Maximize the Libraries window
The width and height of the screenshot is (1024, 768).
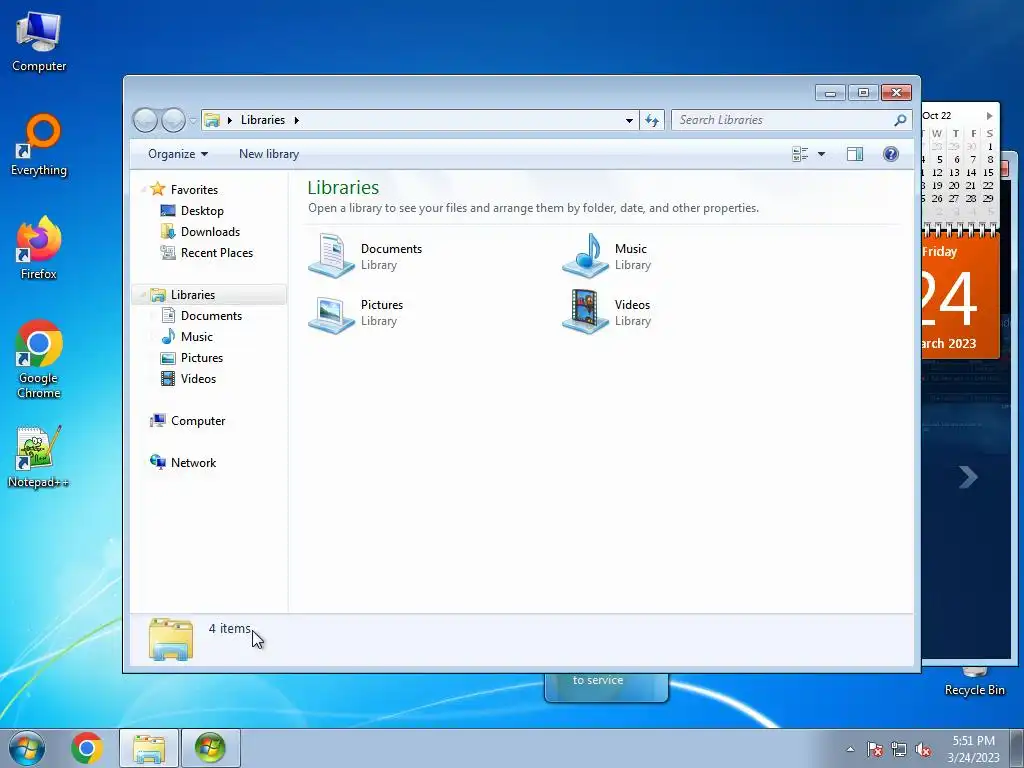[863, 93]
